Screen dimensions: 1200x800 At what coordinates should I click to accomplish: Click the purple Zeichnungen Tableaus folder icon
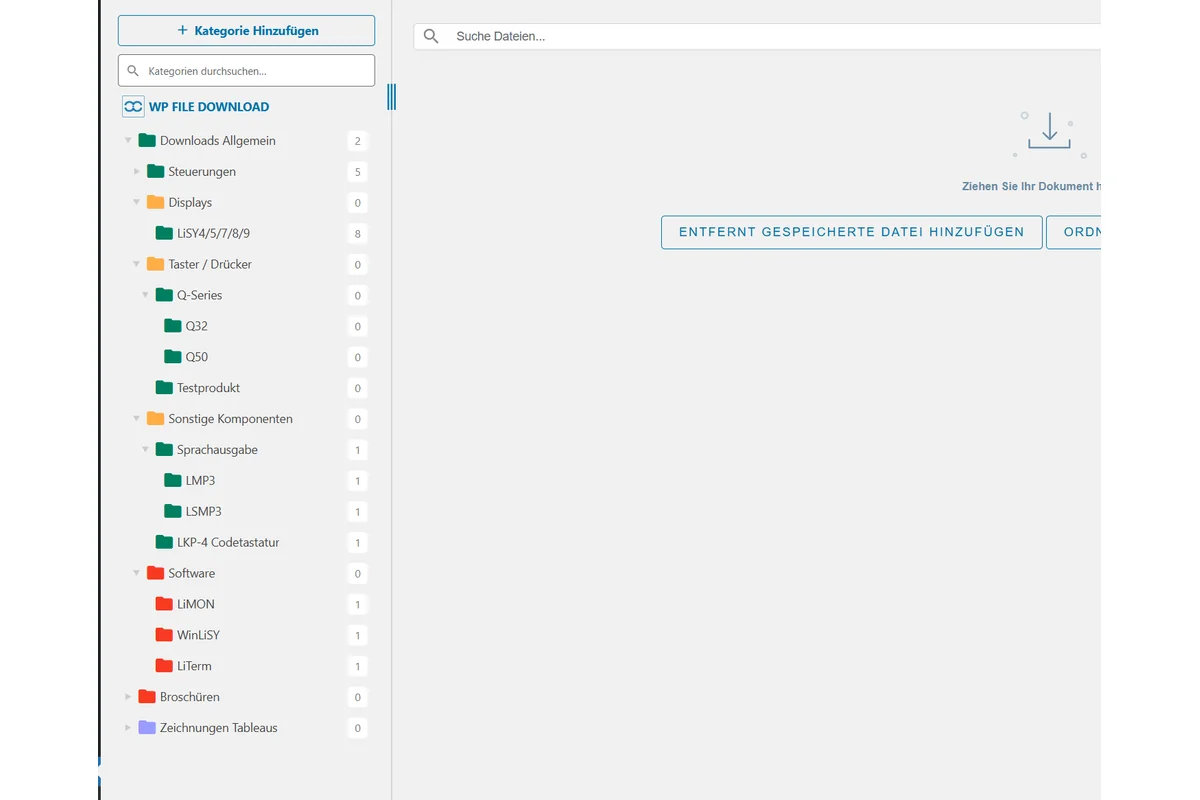tap(147, 728)
